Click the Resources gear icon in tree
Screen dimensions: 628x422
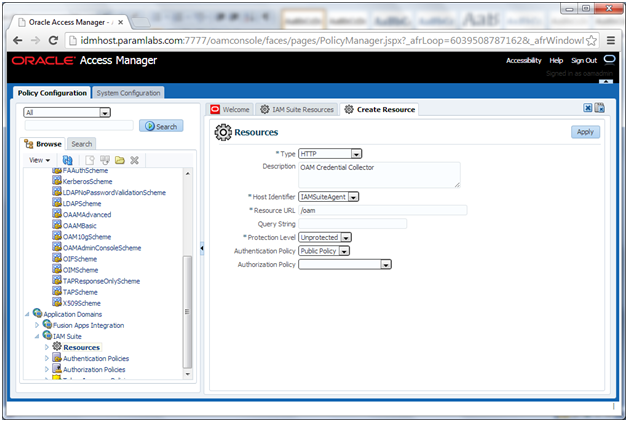pos(57,346)
